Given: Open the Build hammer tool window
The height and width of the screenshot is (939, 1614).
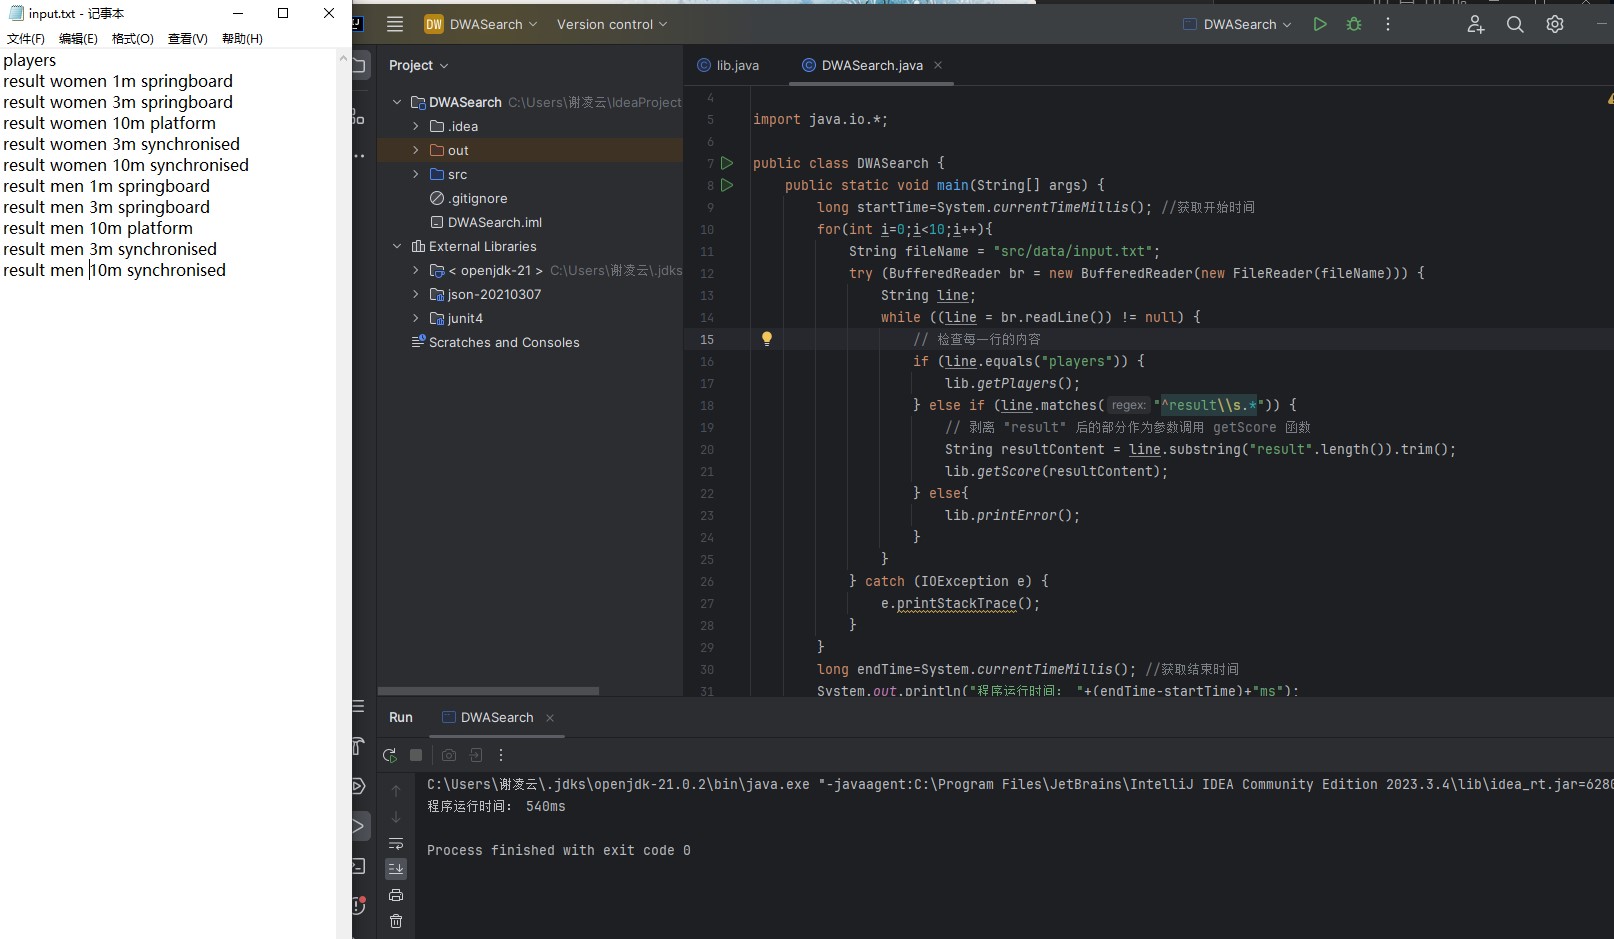Looking at the screenshot, I should tap(358, 746).
